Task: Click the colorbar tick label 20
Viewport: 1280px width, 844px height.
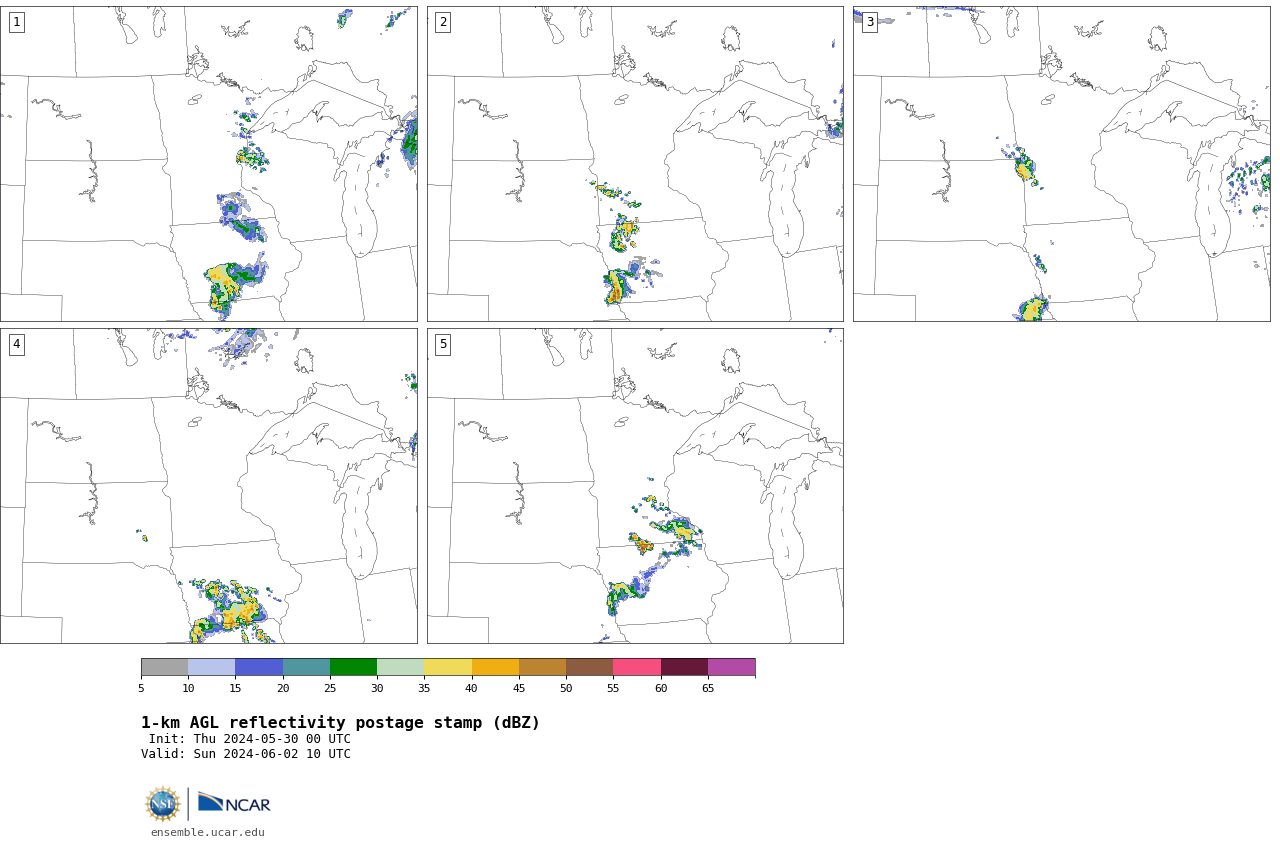Action: (283, 688)
